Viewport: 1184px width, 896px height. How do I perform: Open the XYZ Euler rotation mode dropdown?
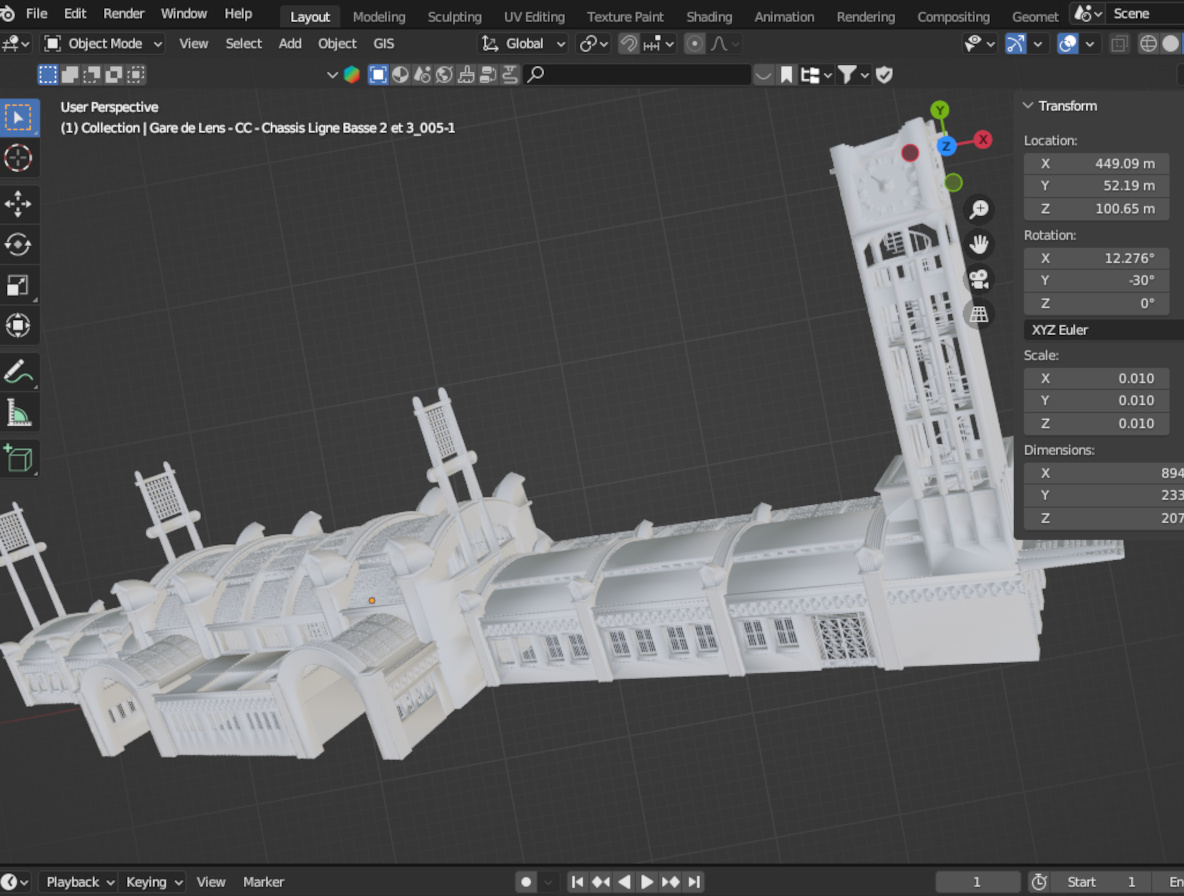click(1103, 330)
